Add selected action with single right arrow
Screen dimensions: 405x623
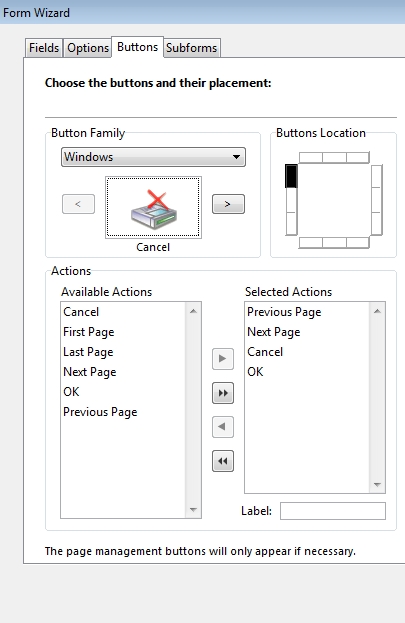[223, 359]
